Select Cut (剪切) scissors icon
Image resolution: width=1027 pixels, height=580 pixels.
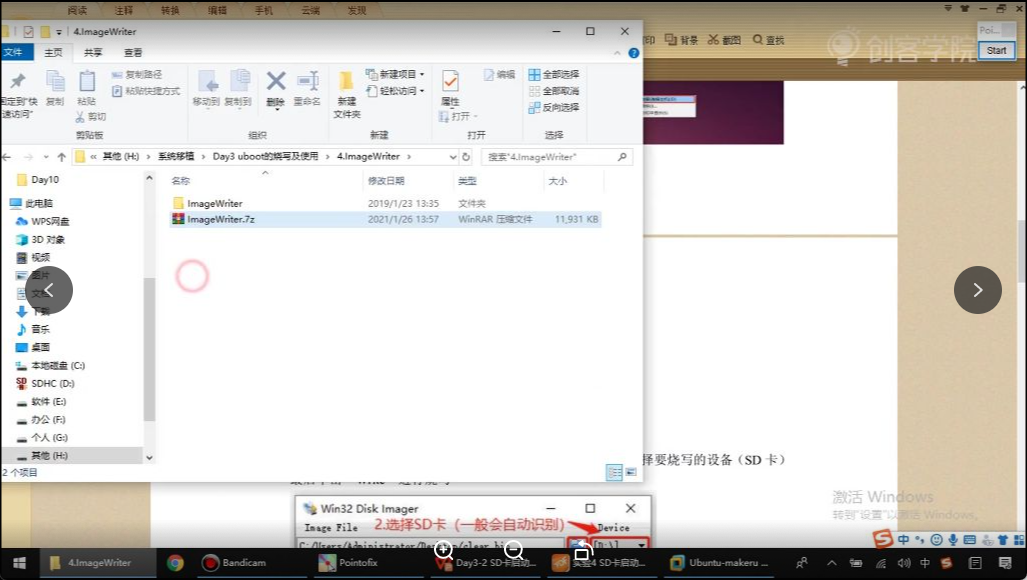point(90,117)
